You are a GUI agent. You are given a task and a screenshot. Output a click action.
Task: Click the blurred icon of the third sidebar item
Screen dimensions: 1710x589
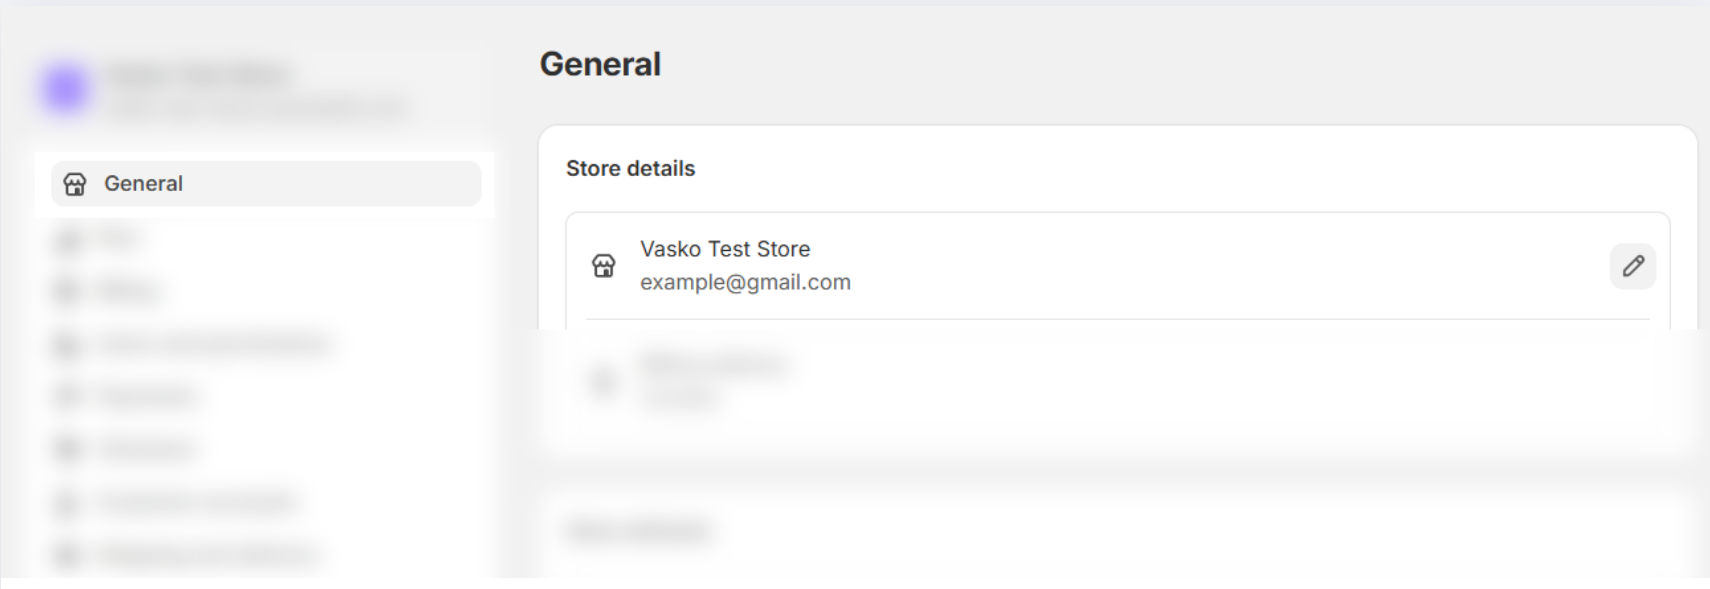(68, 291)
